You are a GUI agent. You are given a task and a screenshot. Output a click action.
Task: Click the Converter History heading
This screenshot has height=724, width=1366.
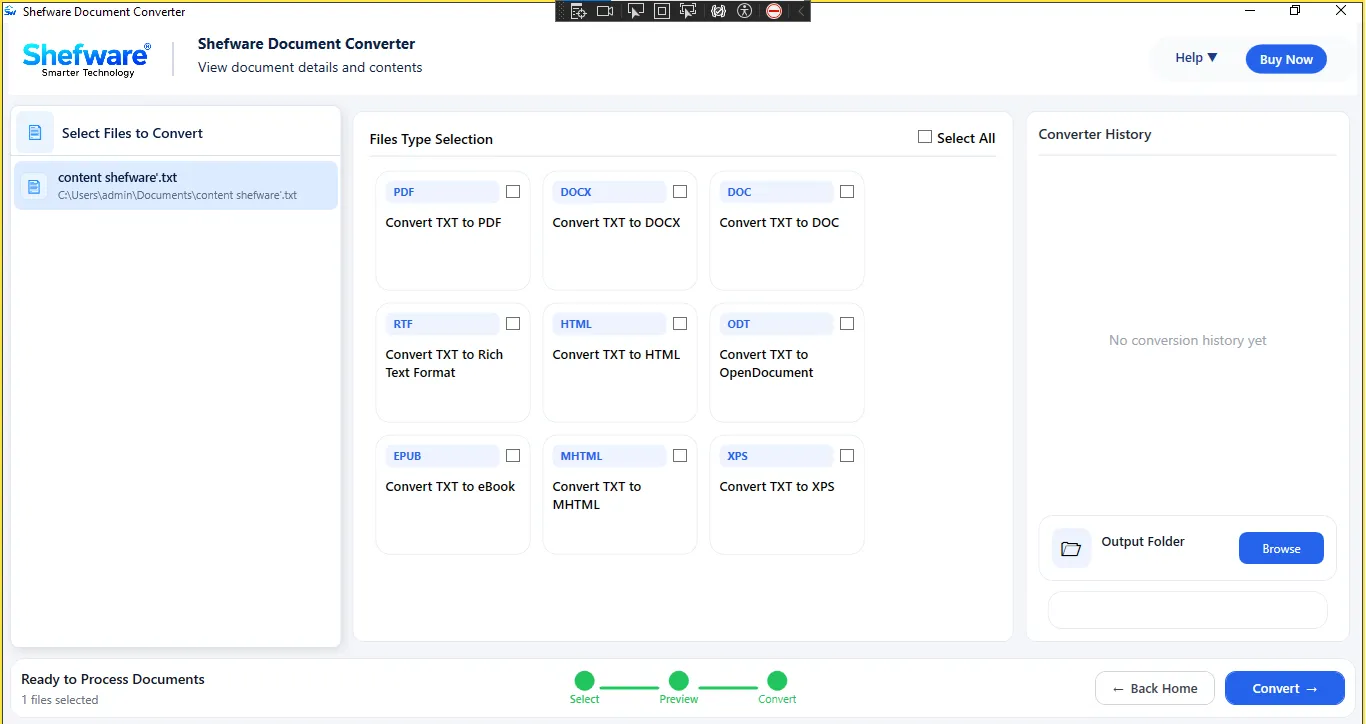point(1095,134)
